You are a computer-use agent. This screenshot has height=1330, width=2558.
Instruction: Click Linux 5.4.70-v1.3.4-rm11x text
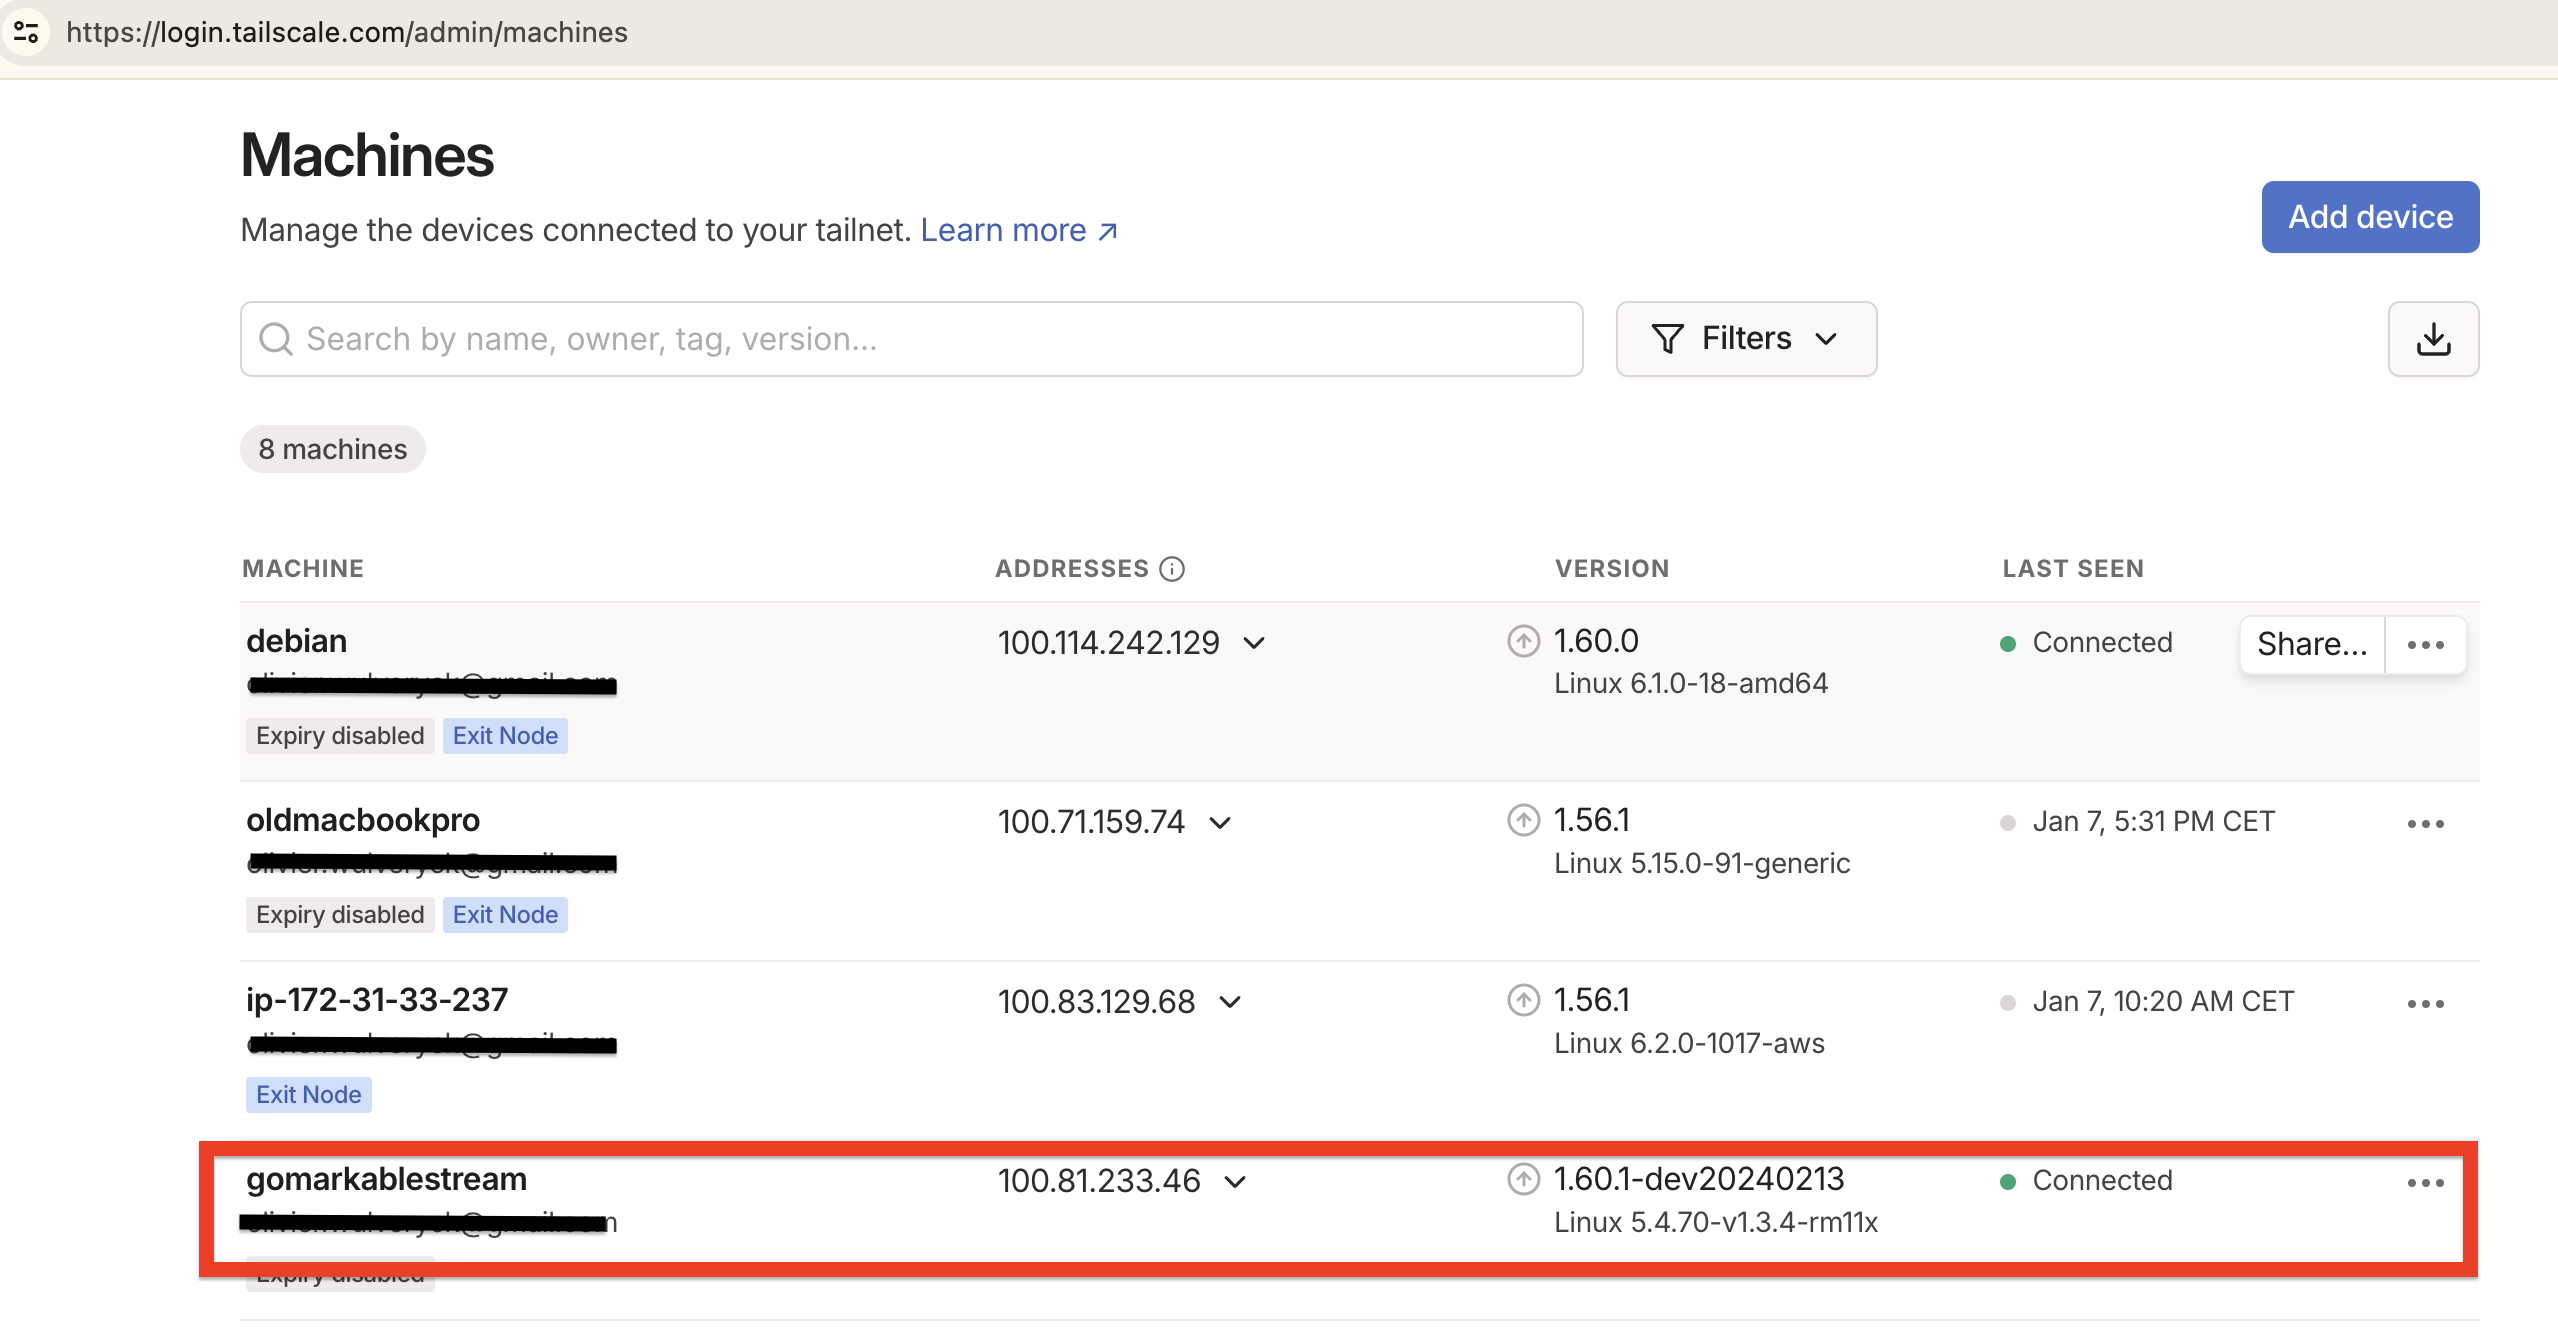click(1716, 1223)
